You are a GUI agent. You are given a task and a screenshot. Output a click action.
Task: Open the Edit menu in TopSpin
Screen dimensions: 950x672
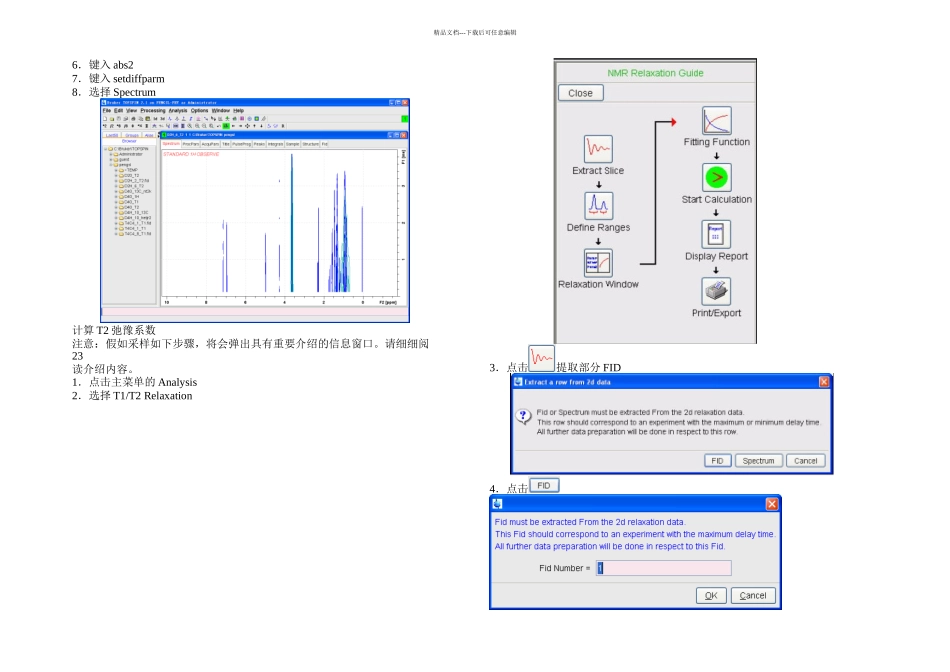(x=118, y=111)
